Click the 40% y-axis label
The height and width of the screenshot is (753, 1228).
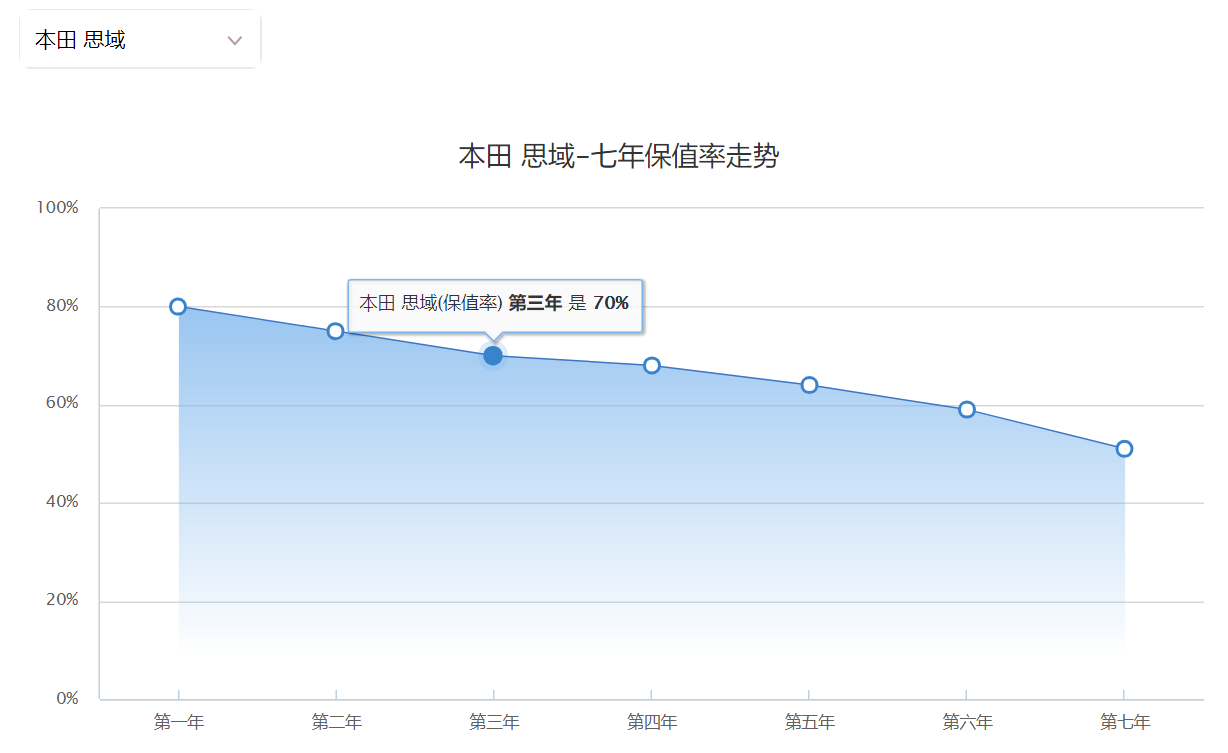click(x=61, y=502)
